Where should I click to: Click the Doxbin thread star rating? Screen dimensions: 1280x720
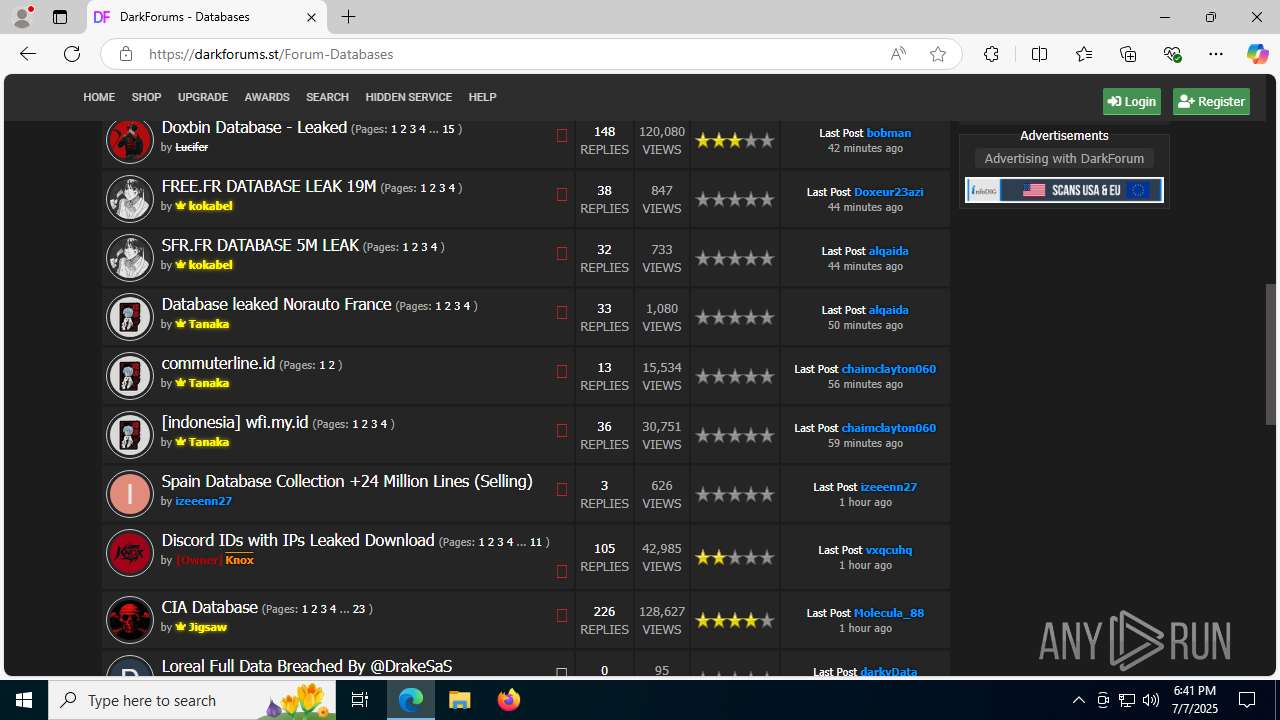point(735,140)
